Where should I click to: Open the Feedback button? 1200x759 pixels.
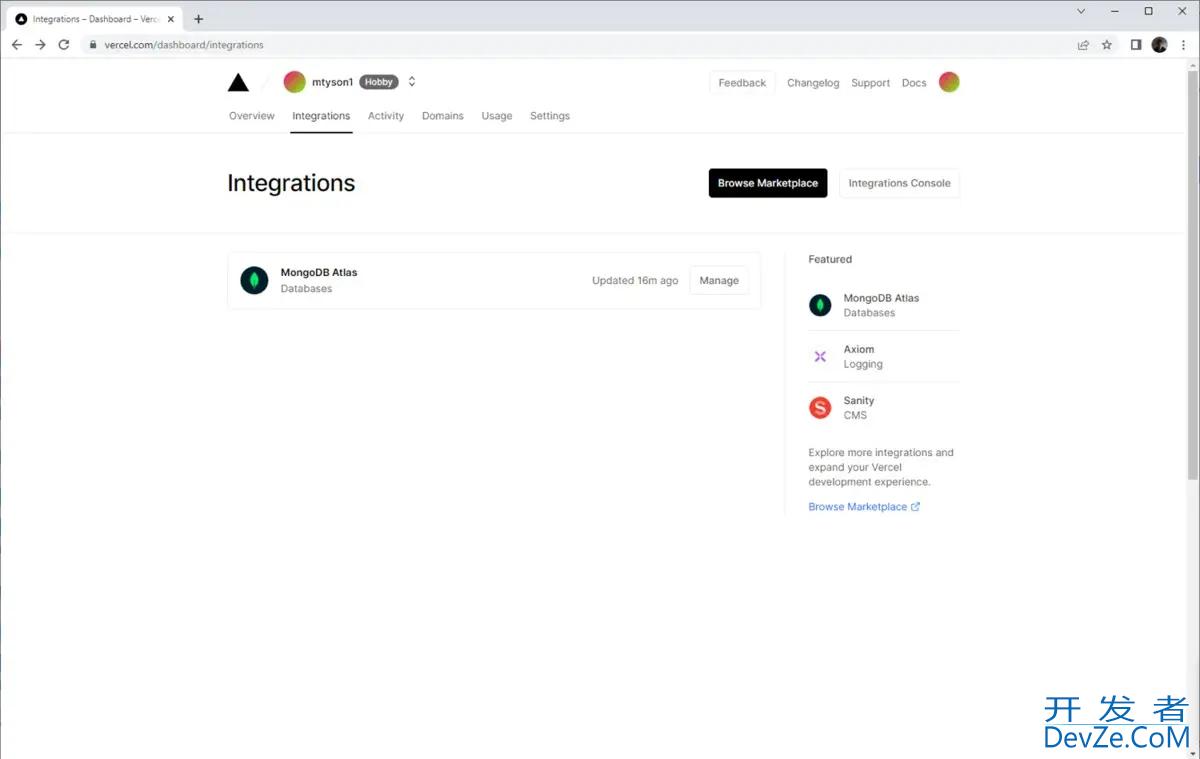(742, 83)
